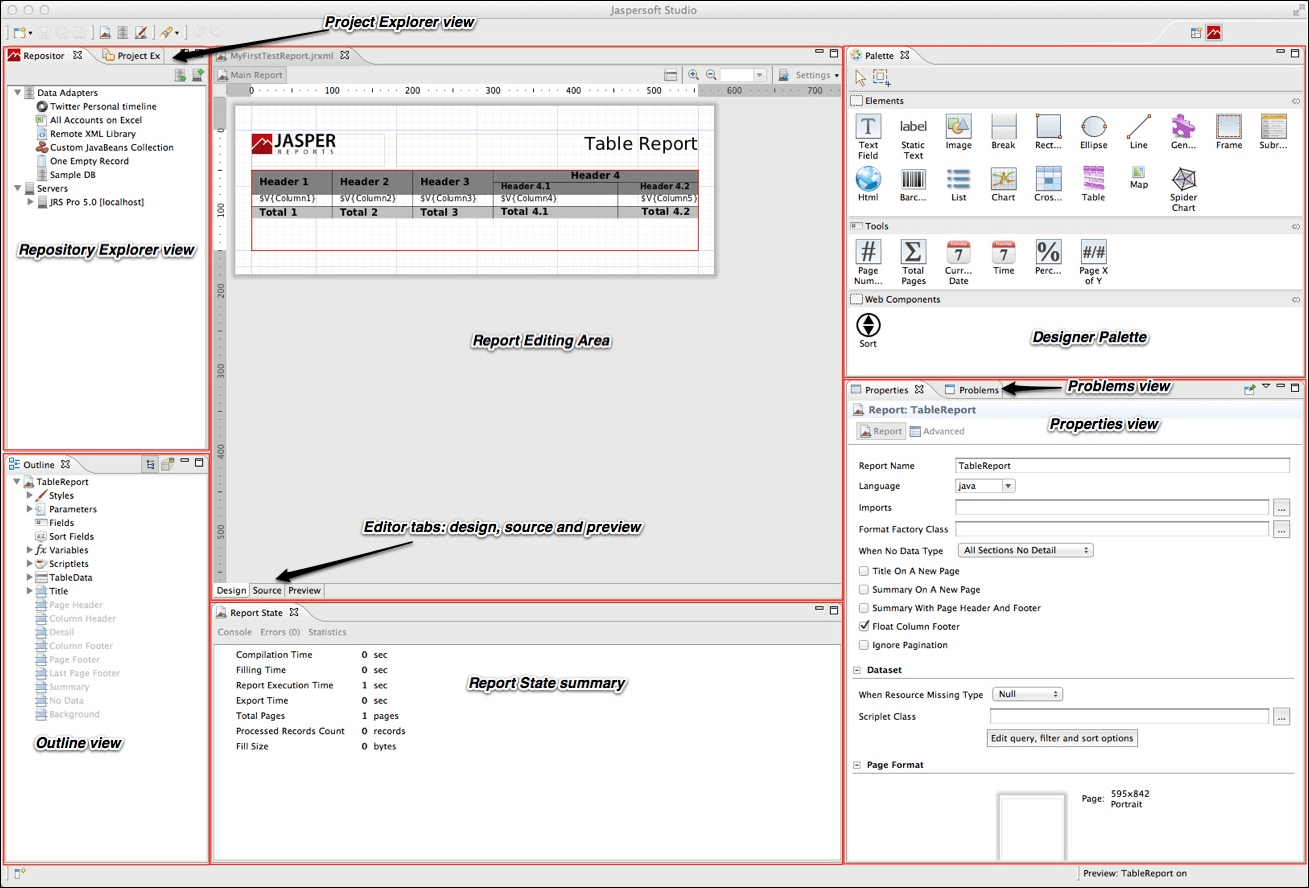Click Edit query, filter and sort options
The height and width of the screenshot is (888, 1309).
[1061, 738]
